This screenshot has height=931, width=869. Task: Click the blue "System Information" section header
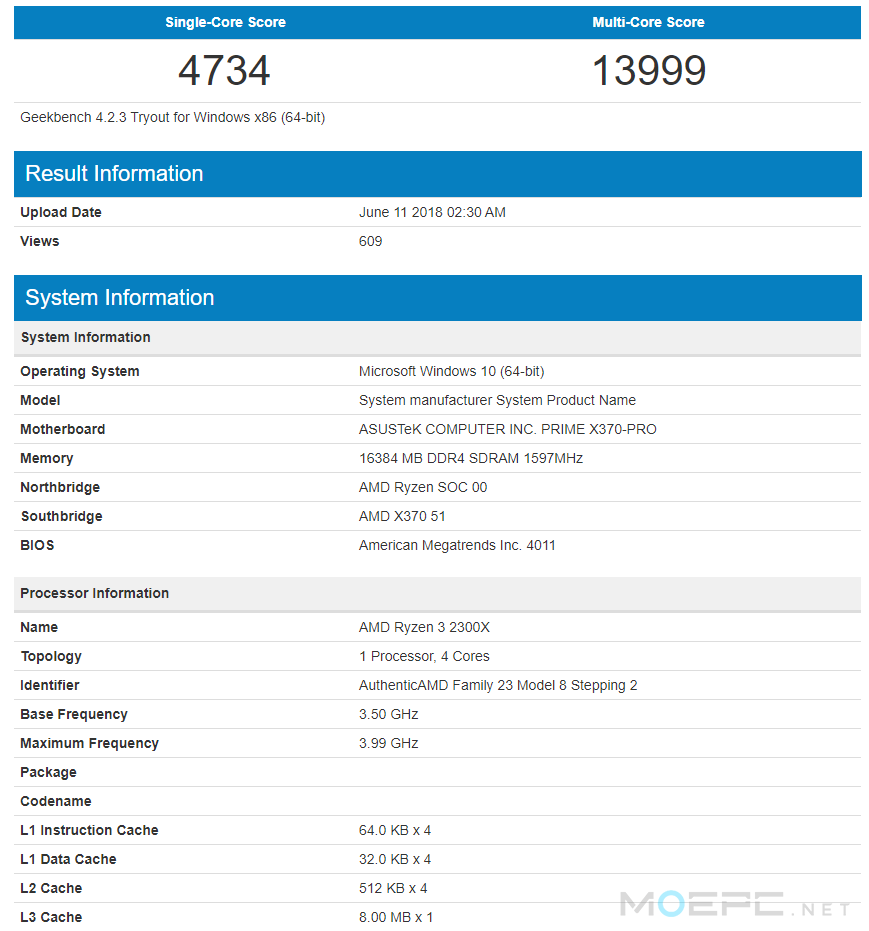point(437,298)
